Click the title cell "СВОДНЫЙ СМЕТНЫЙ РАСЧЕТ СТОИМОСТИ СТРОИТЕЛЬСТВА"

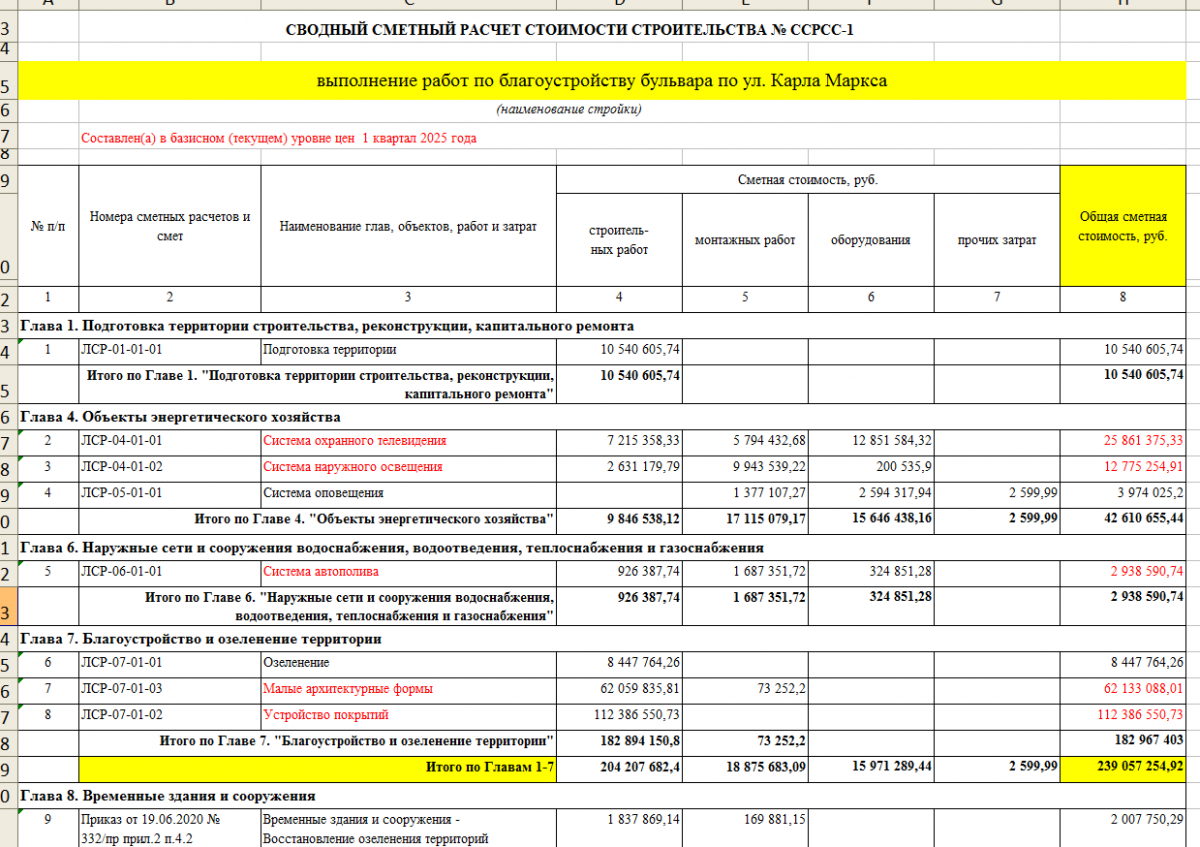click(x=569, y=29)
